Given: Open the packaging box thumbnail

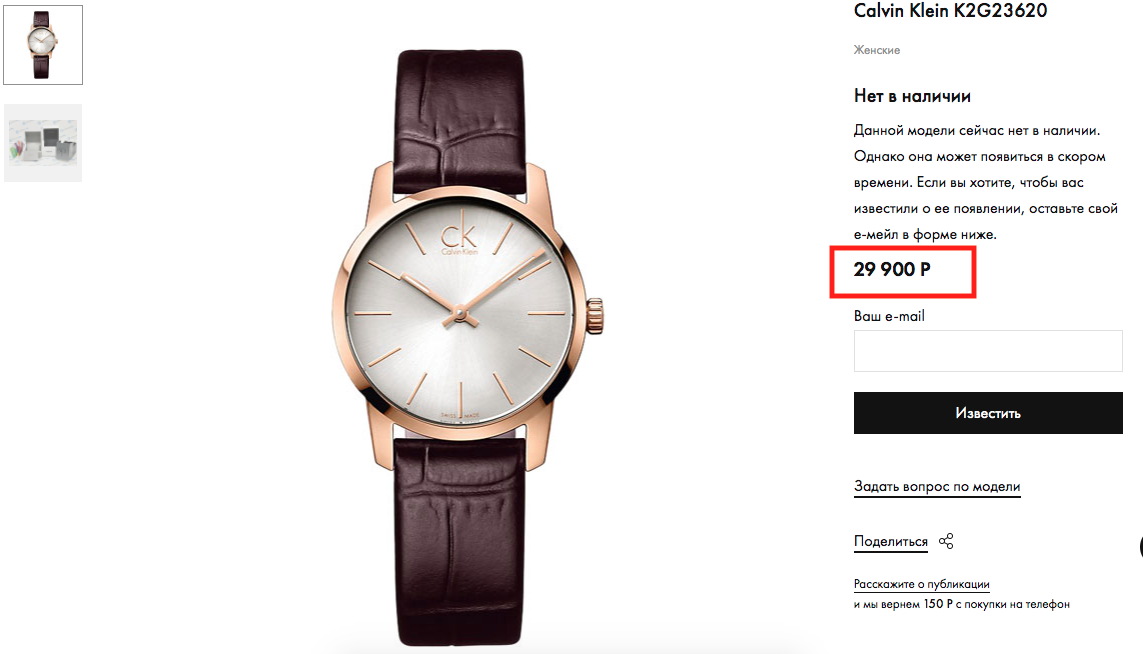Looking at the screenshot, I should pyautogui.click(x=43, y=142).
